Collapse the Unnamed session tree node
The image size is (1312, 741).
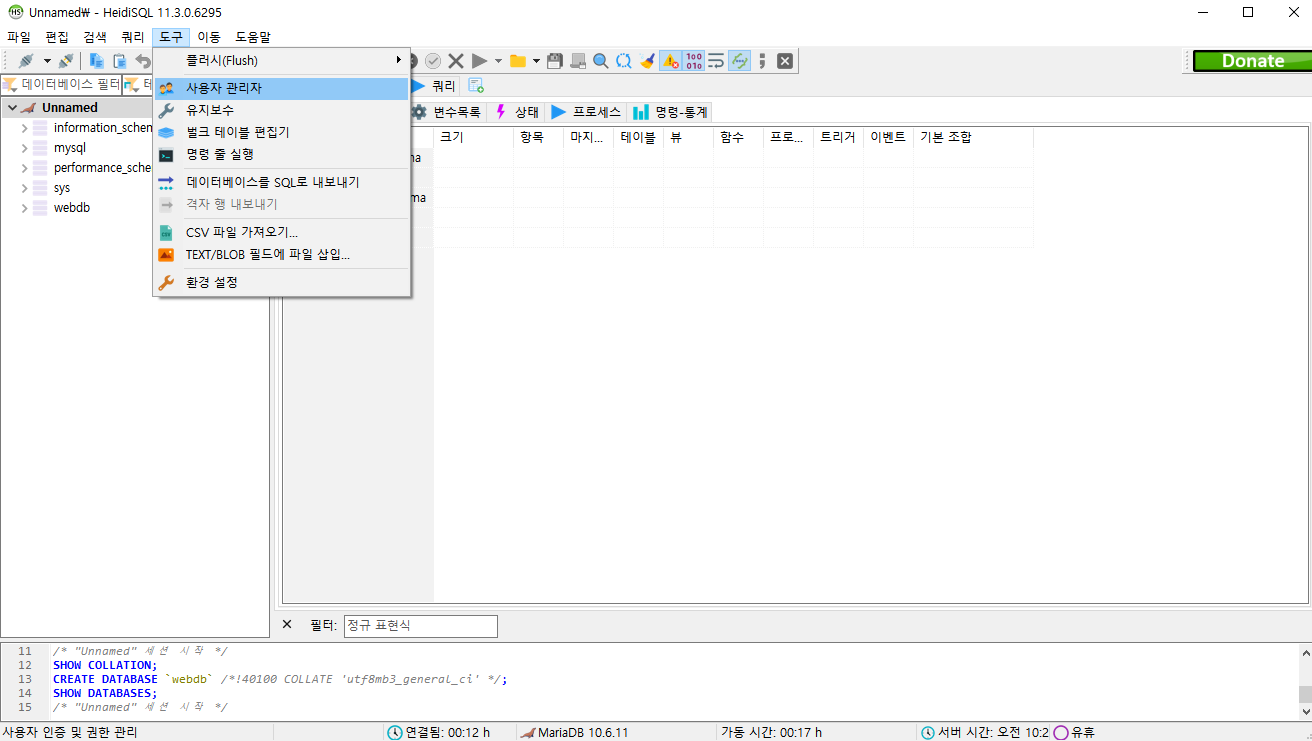[11, 107]
